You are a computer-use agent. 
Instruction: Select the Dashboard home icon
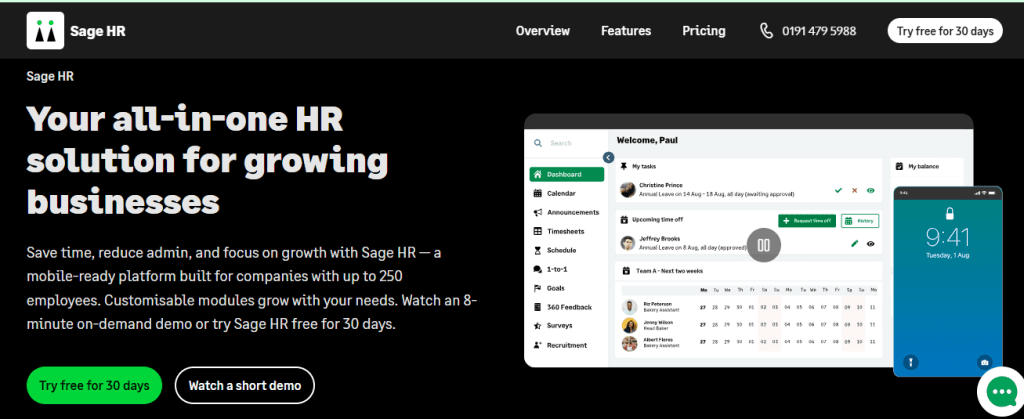pyautogui.click(x=538, y=174)
